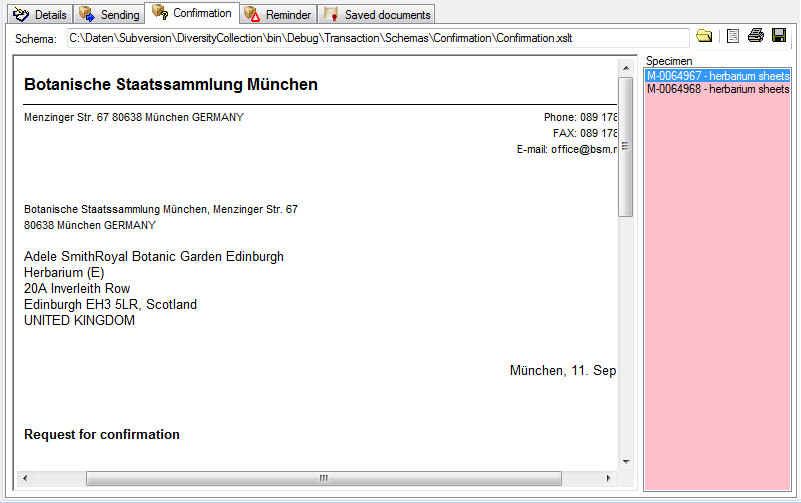Viewport: 801px width, 503px height.
Task: Open the Saved documents tab
Action: tap(376, 14)
